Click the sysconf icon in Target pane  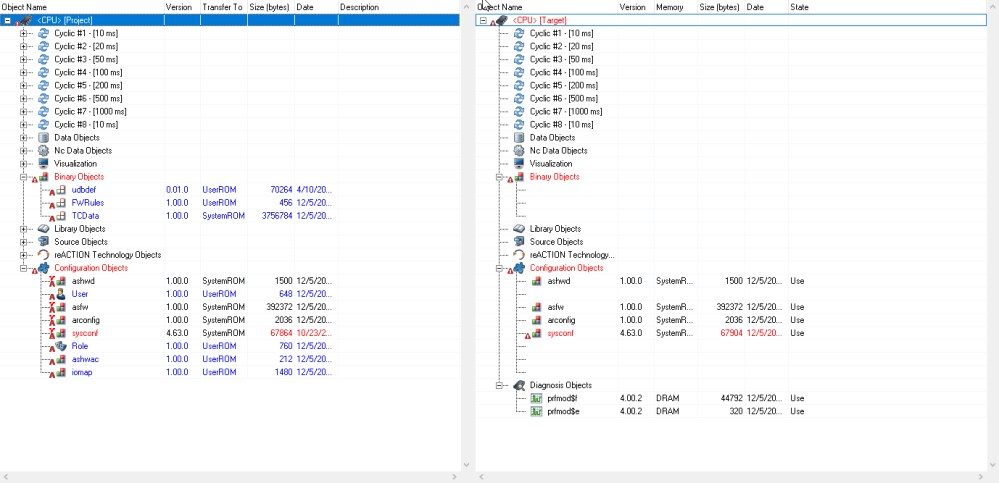point(535,333)
